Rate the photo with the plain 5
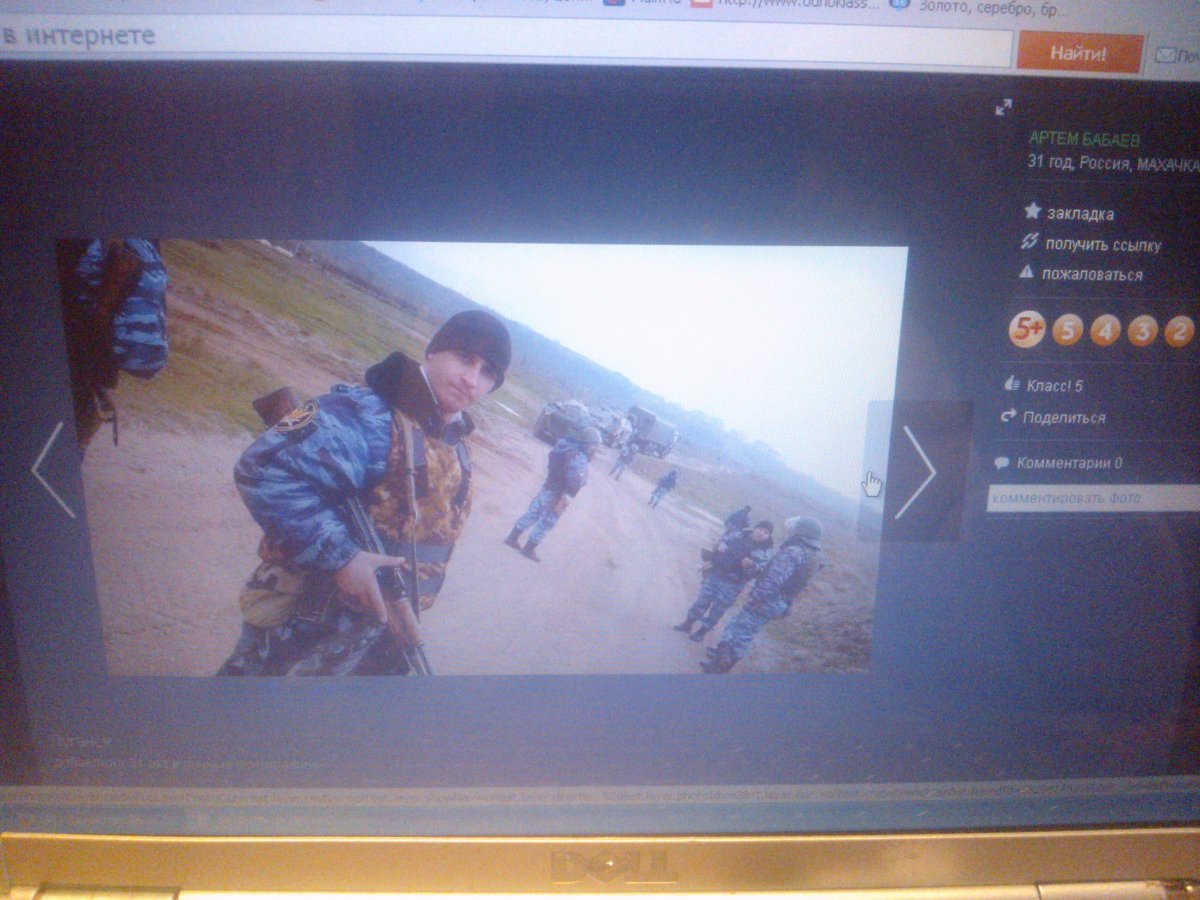Viewport: 1200px width, 900px height. click(1068, 329)
